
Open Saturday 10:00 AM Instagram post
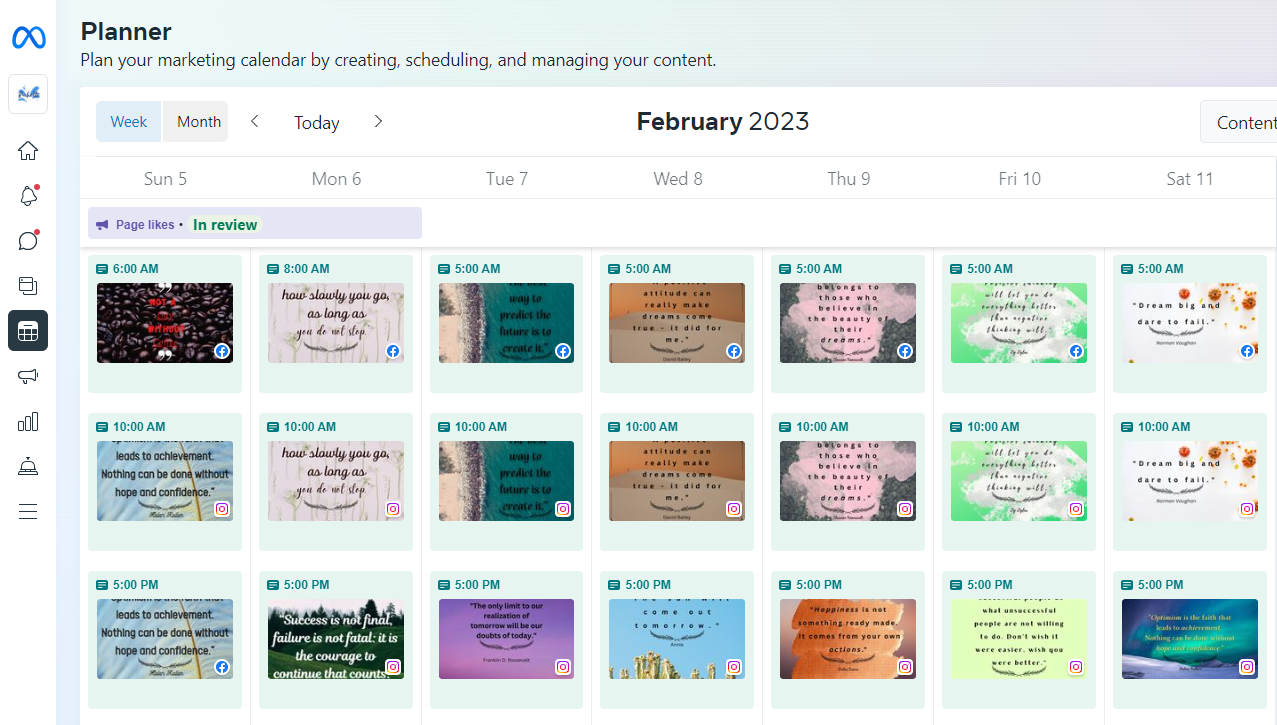(x=1190, y=481)
